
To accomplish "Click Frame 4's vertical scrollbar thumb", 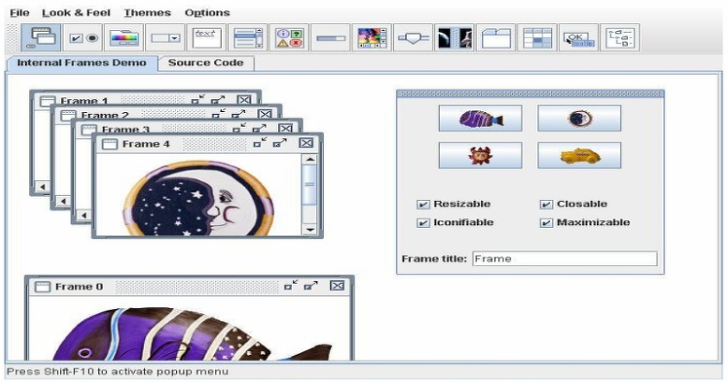I will (x=309, y=184).
